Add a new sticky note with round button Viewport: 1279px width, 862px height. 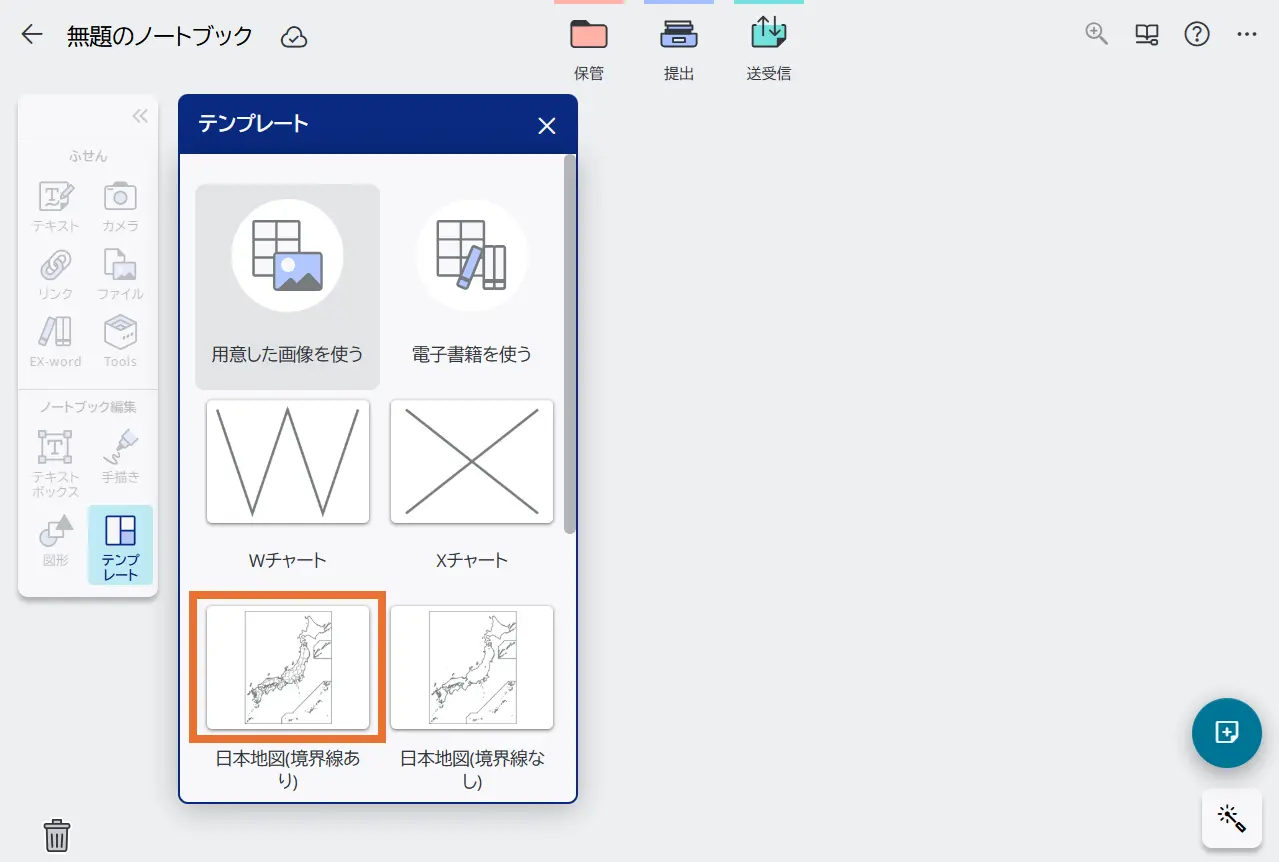tap(1227, 733)
